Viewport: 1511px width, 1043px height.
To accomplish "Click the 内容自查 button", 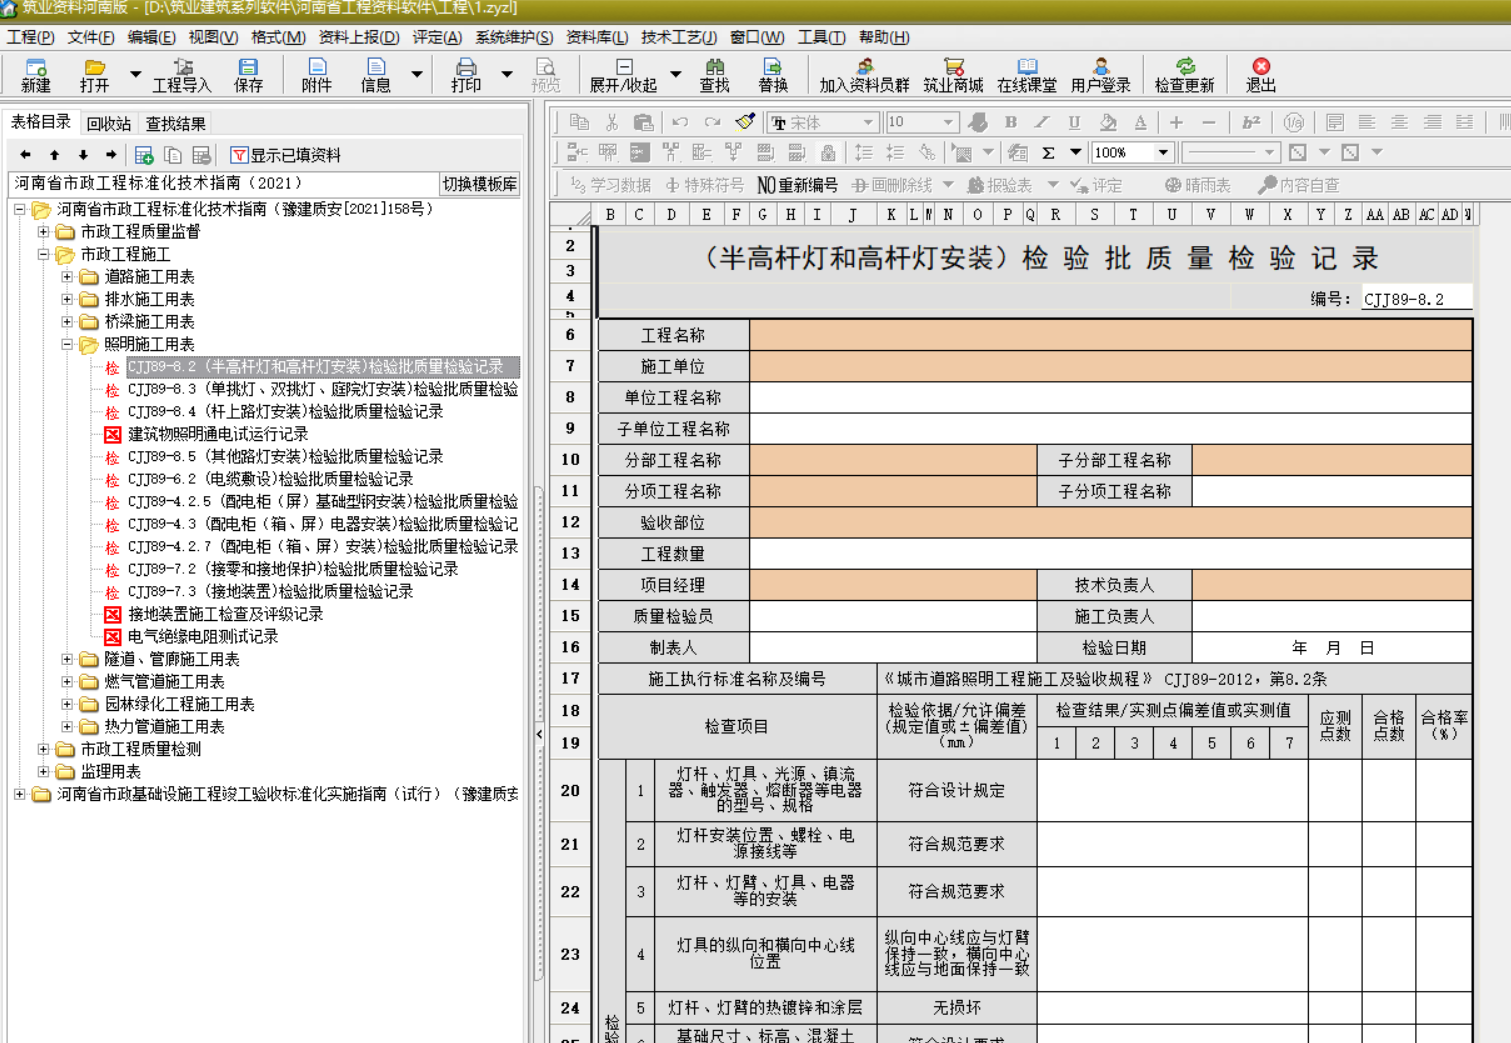I will point(1298,185).
